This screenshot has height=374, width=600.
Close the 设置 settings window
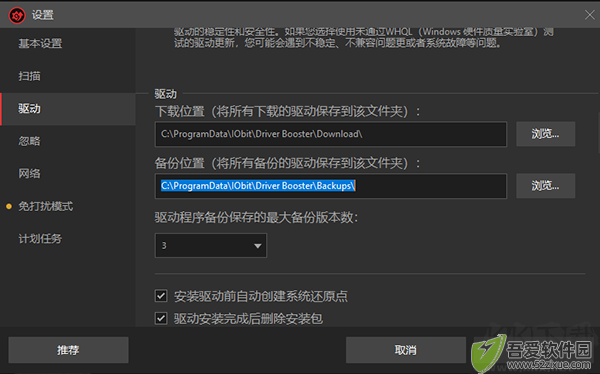click(x=590, y=15)
